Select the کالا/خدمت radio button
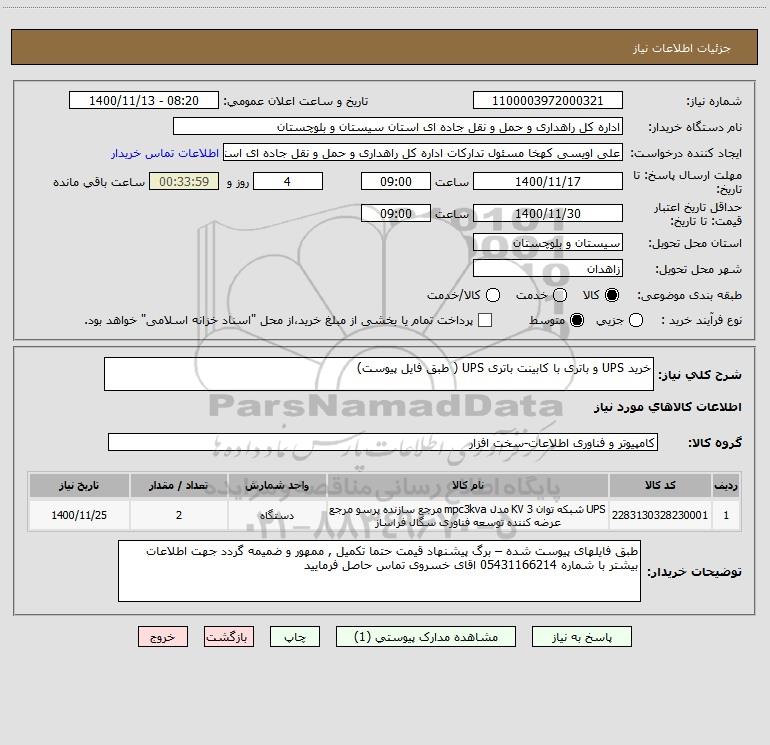770x745 pixels. pos(493,295)
